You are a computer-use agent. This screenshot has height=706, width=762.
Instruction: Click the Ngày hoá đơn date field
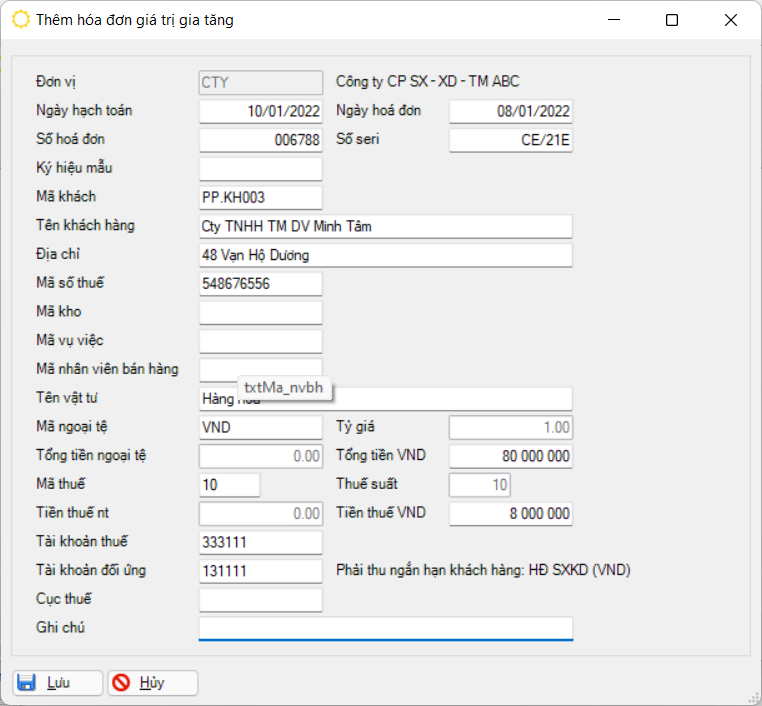510,111
